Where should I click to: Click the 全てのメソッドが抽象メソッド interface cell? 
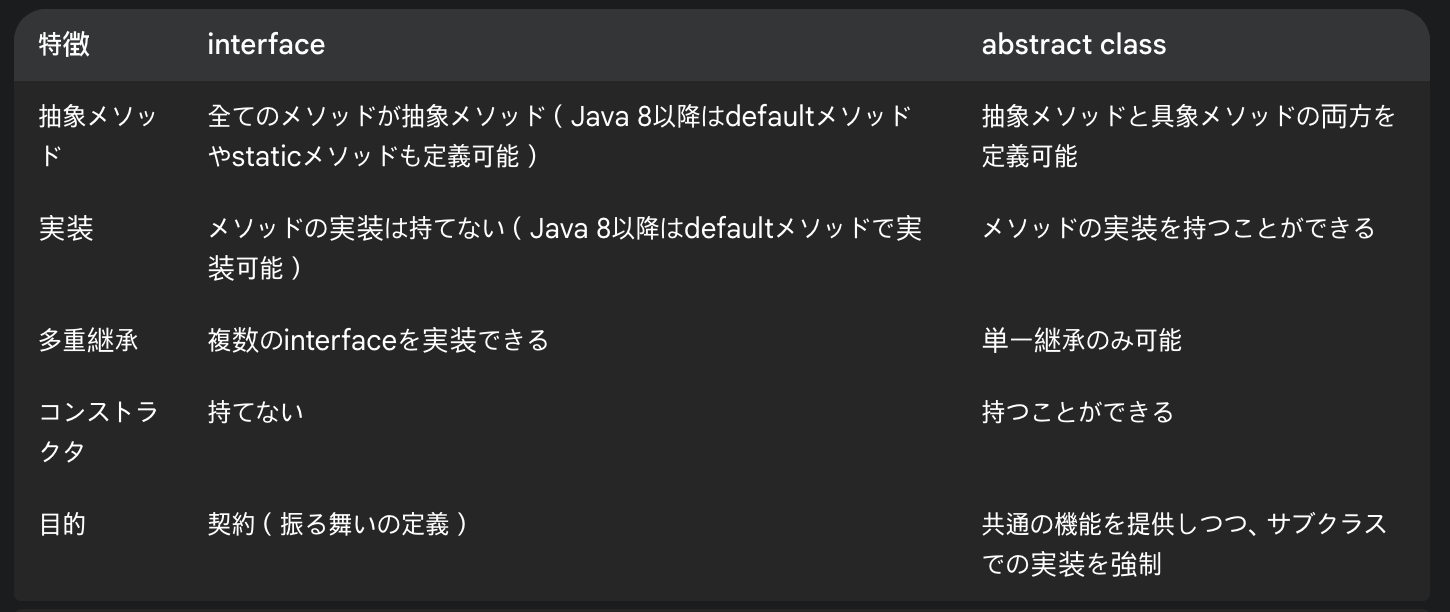560,136
